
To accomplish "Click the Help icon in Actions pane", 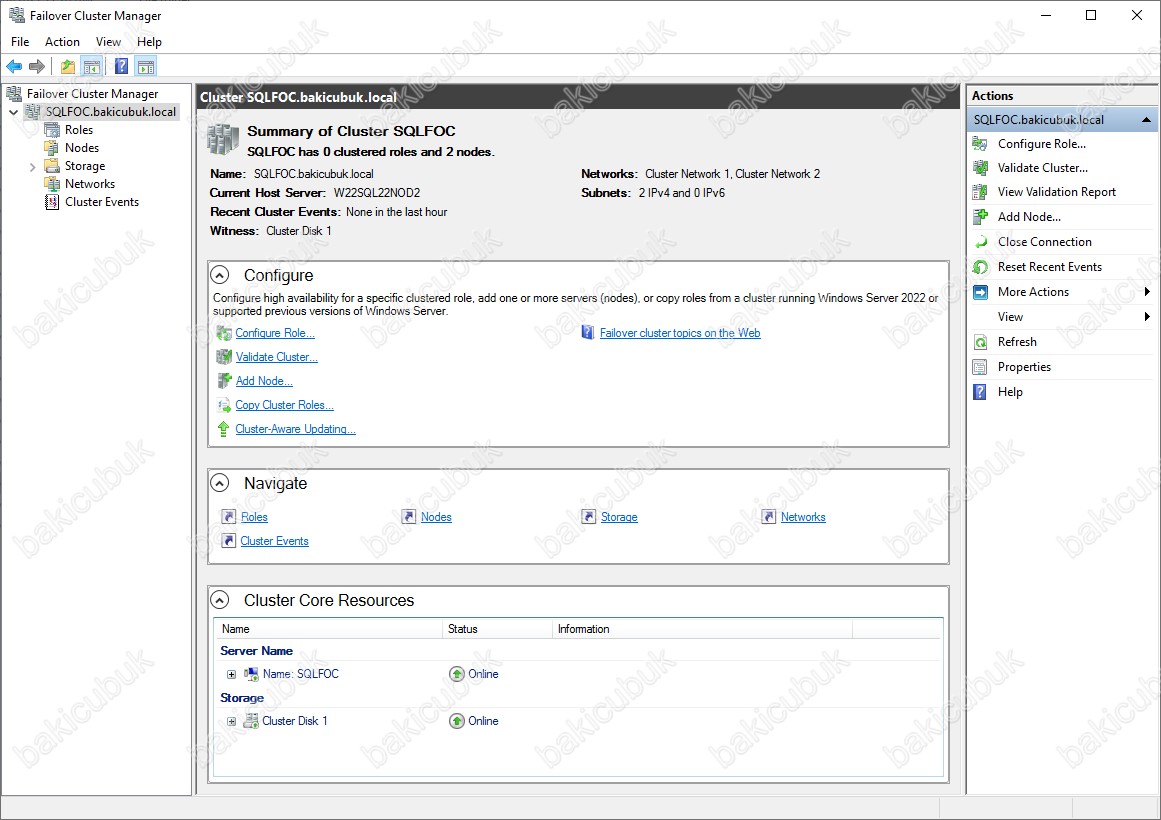I will click(980, 392).
